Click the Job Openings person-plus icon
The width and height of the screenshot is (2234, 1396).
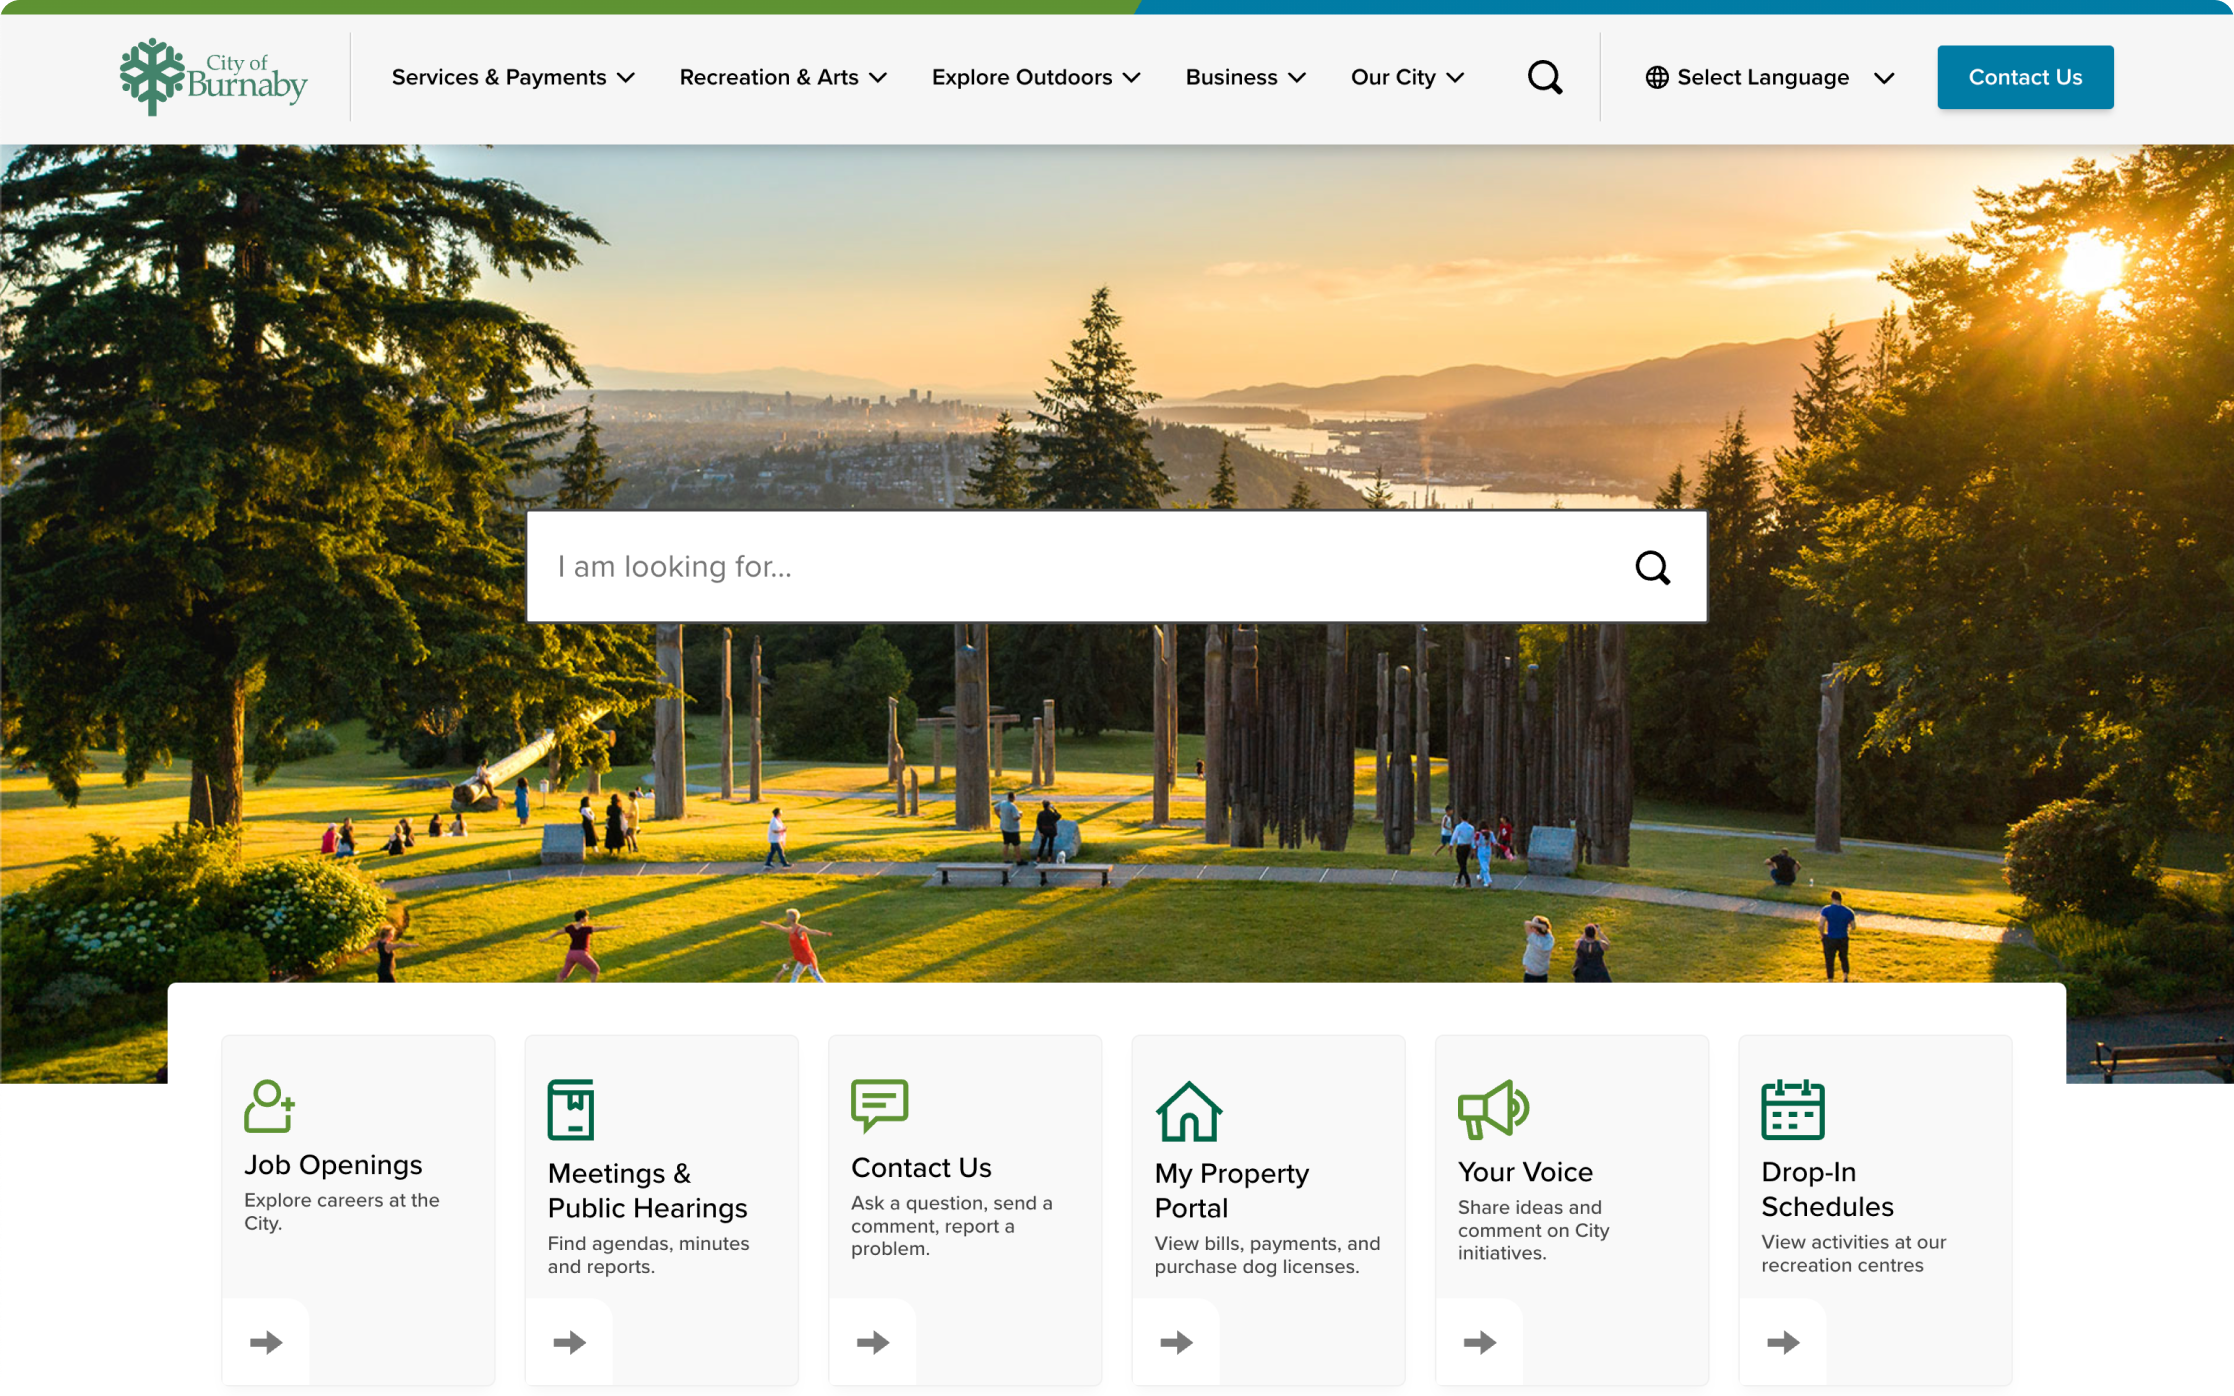[269, 1106]
